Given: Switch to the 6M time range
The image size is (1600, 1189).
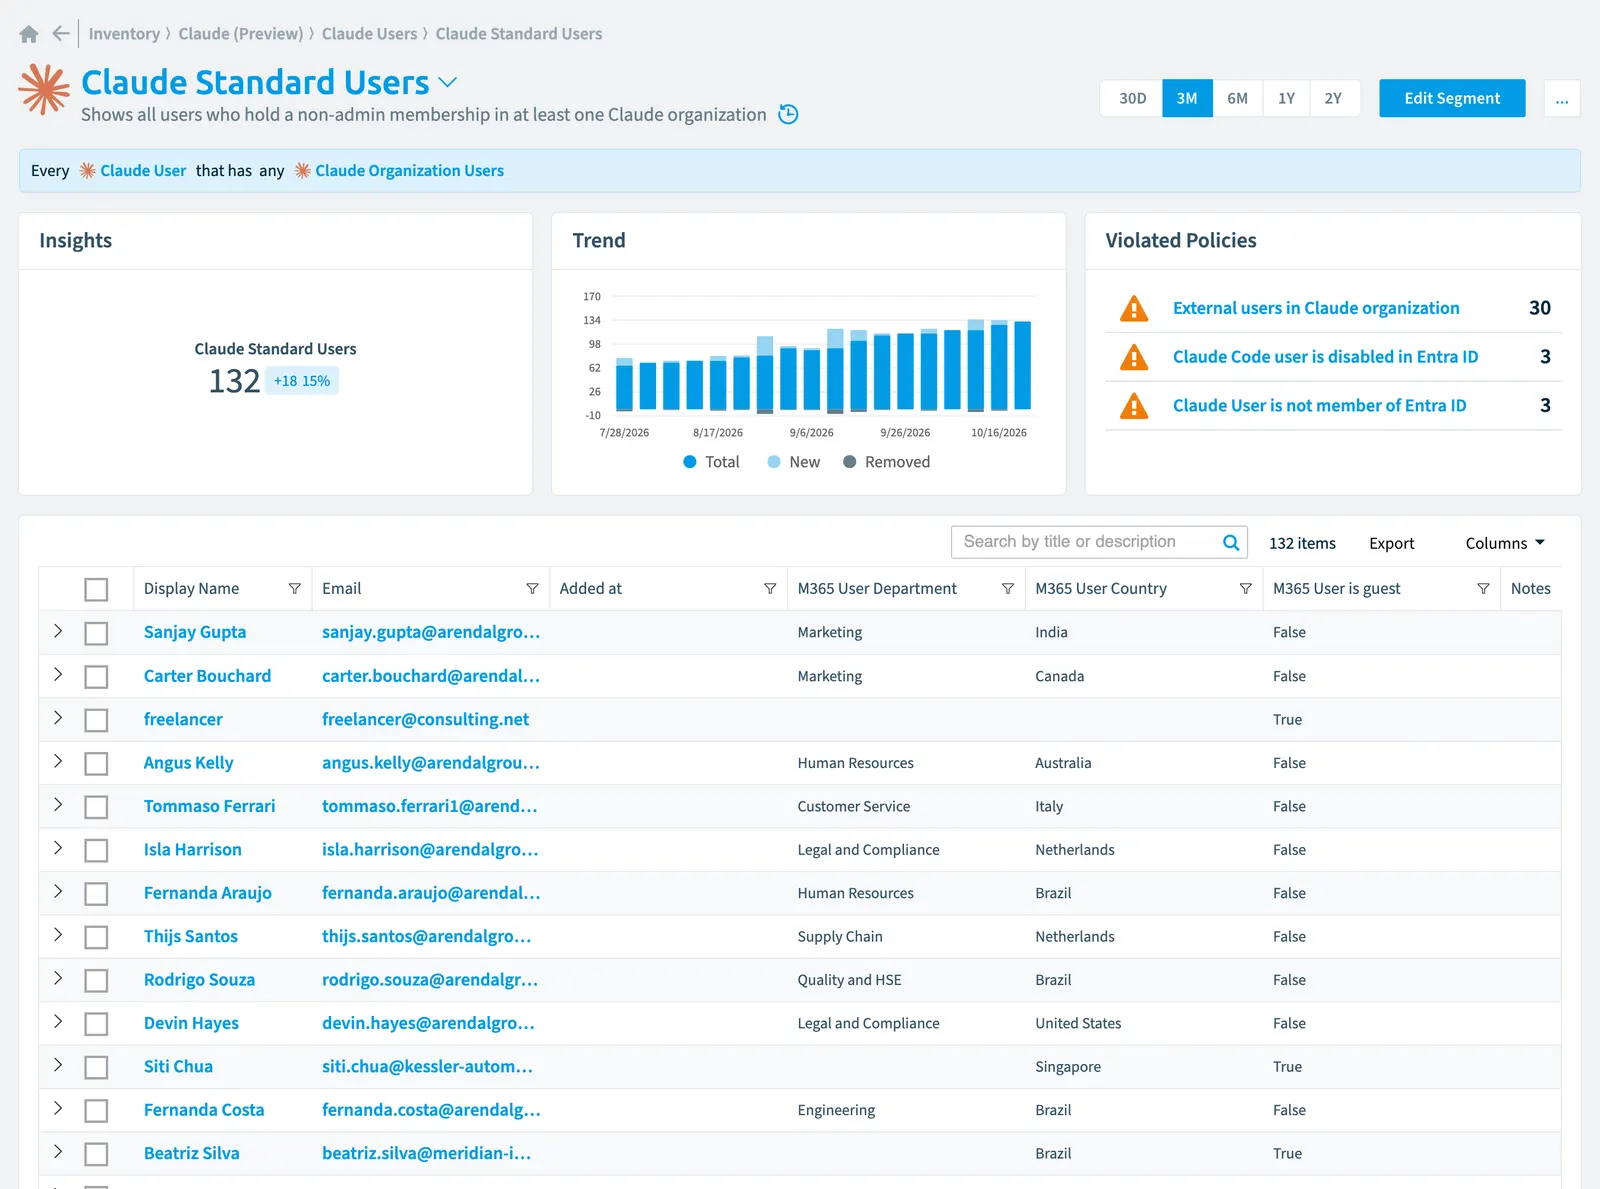Looking at the screenshot, I should point(1237,98).
